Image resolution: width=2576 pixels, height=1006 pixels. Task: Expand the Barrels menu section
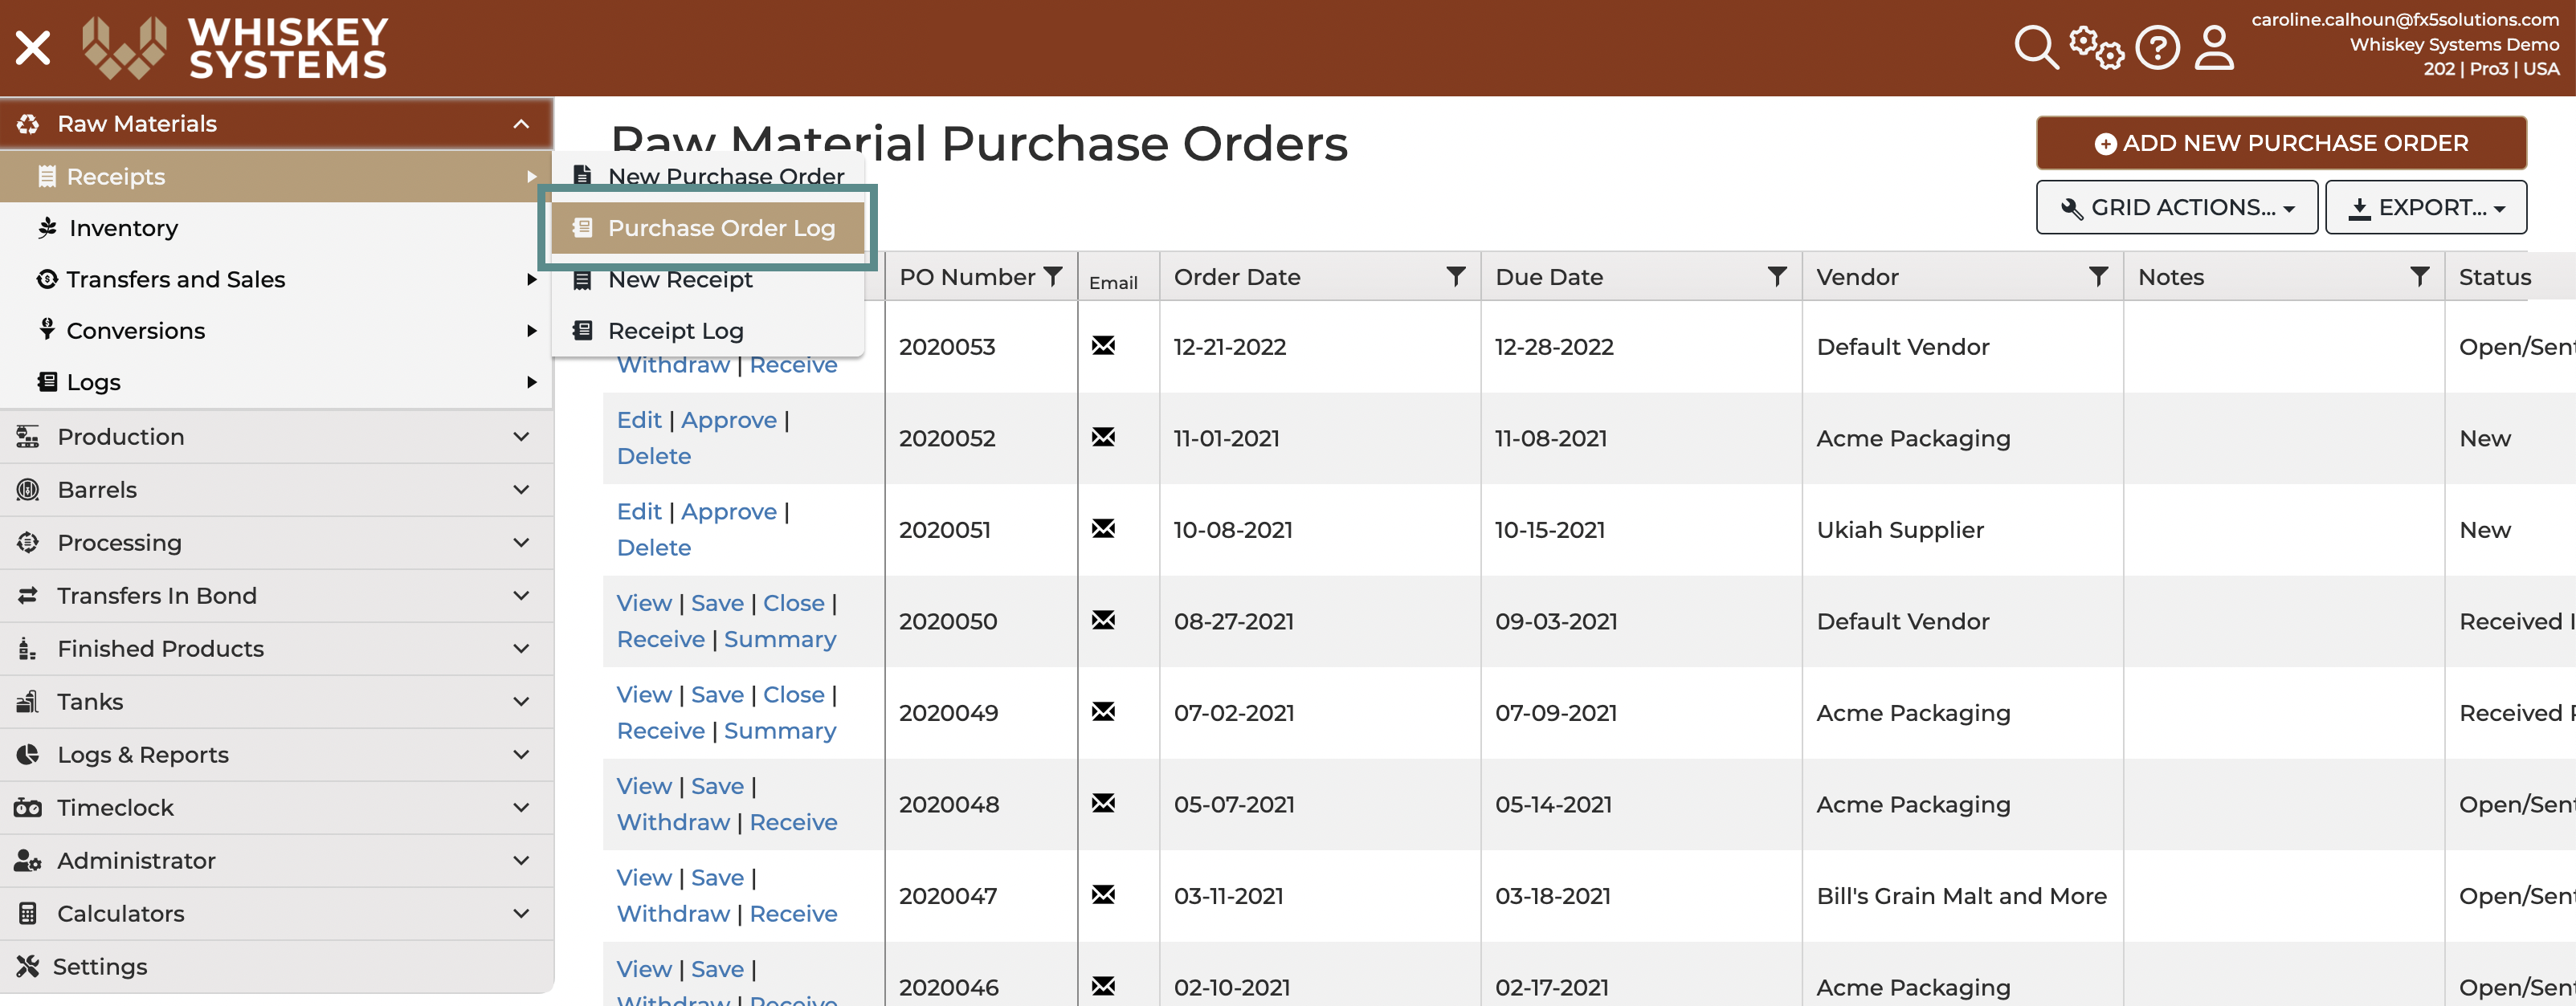tap(276, 490)
